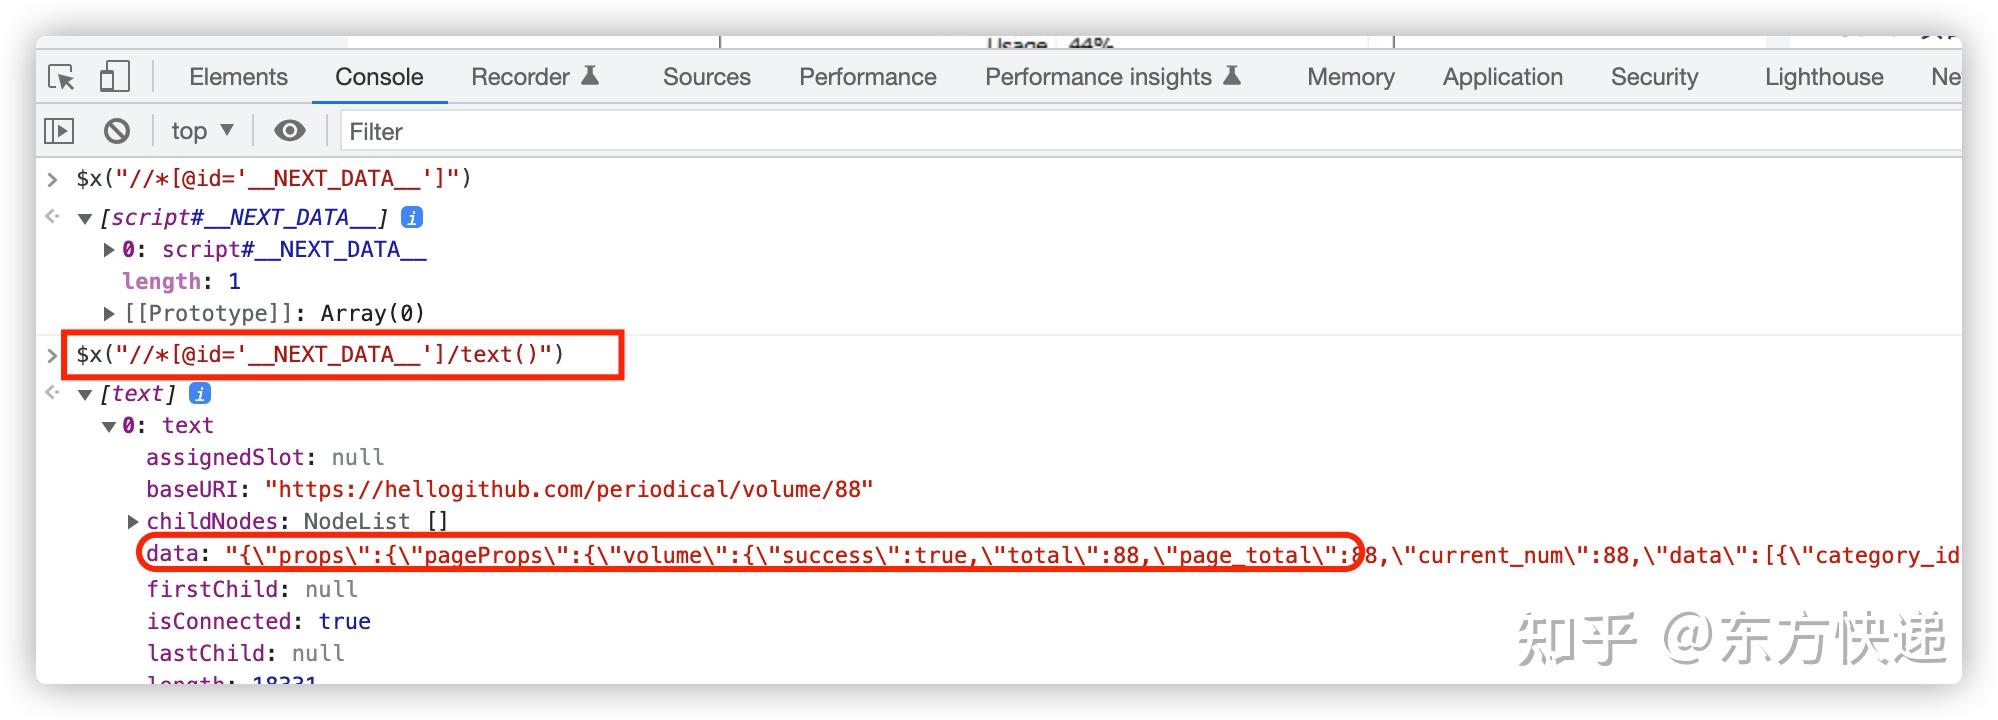Collapse the [text] array result
Image resolution: width=1998 pixels, height=720 pixels.
click(x=85, y=394)
